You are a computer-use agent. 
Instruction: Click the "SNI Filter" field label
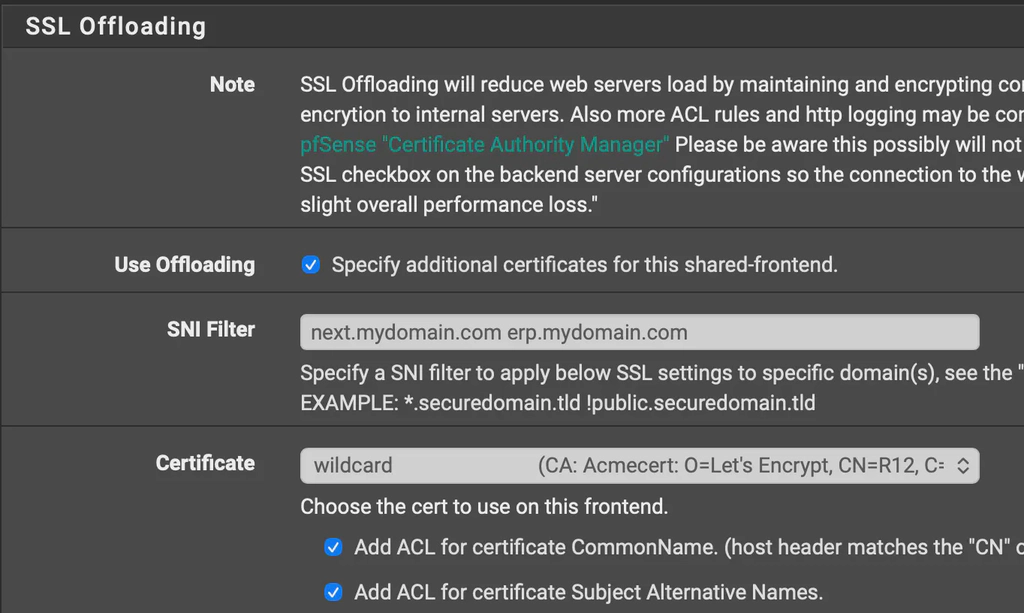(x=210, y=329)
